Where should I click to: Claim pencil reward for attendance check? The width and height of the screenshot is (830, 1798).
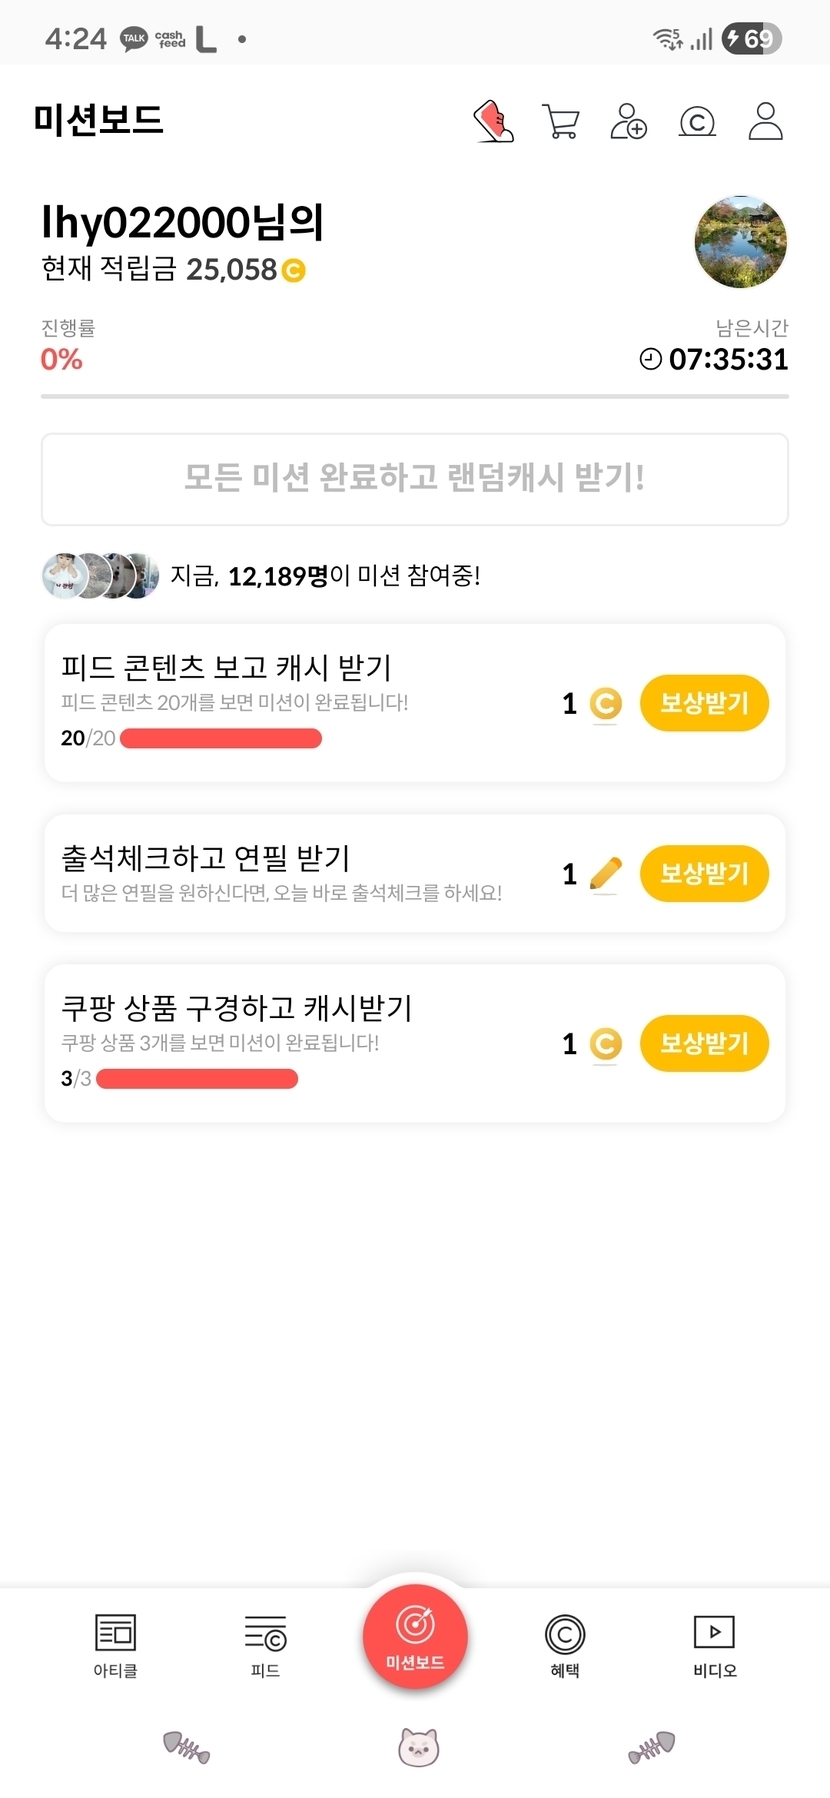(704, 873)
